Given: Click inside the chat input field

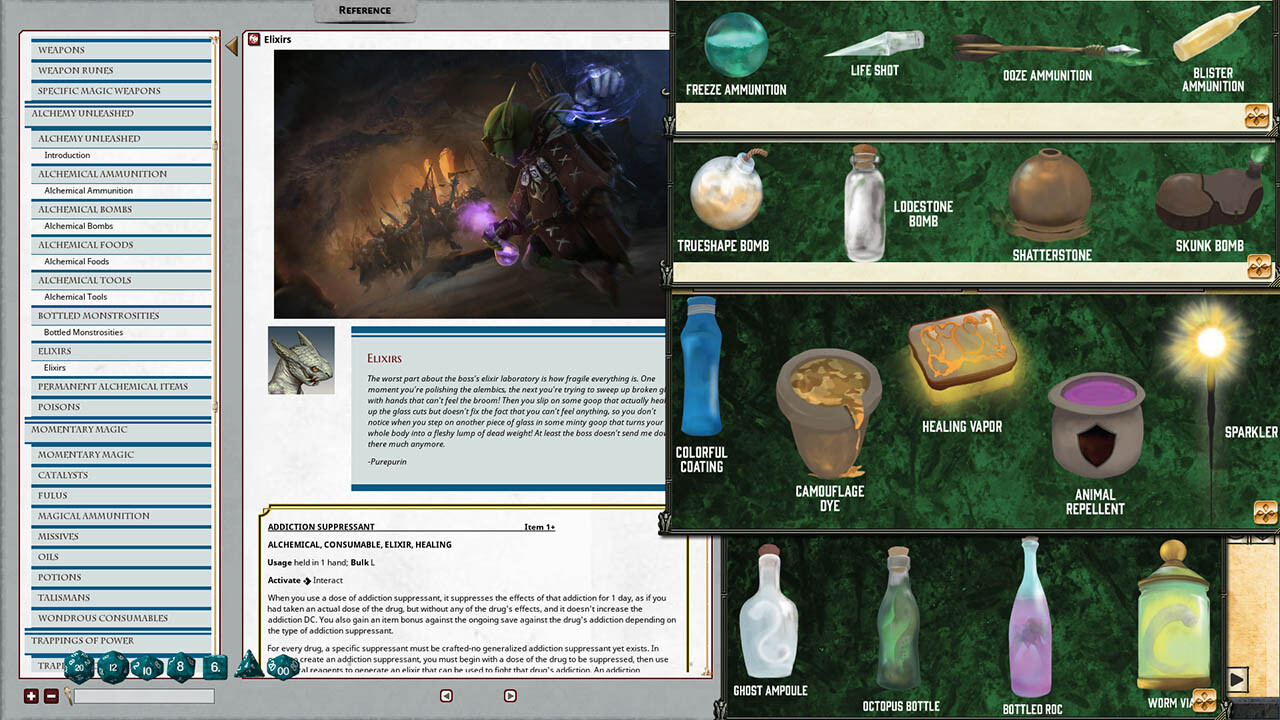Looking at the screenshot, I should coord(145,695).
